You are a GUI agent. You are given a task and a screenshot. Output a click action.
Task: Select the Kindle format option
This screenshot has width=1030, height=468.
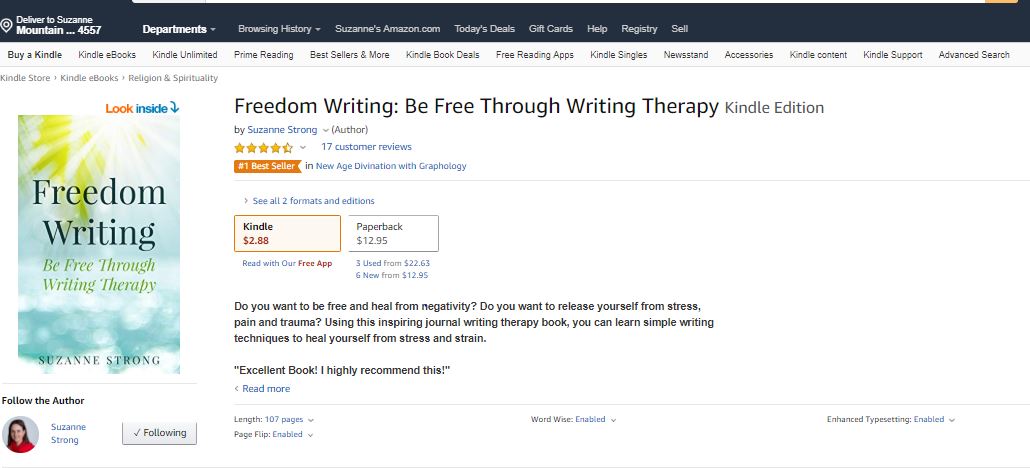coord(287,234)
